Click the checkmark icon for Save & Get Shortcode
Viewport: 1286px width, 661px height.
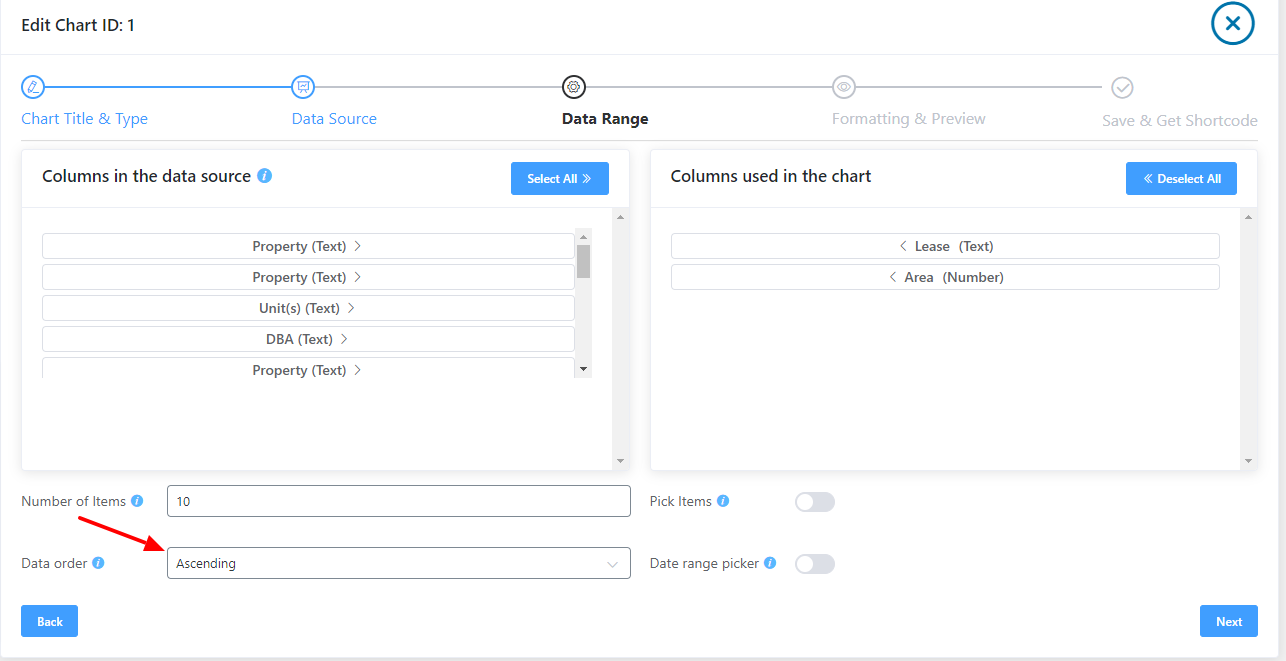(1122, 87)
